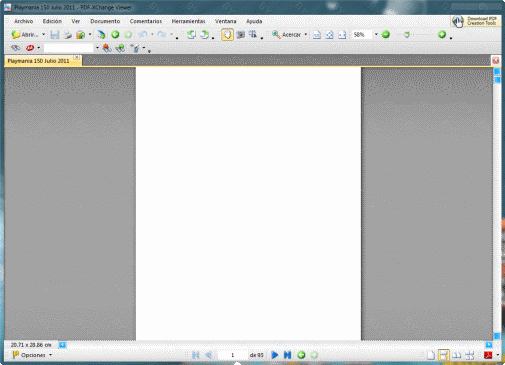
Task: Go to the last page
Action: pyautogui.click(x=287, y=355)
